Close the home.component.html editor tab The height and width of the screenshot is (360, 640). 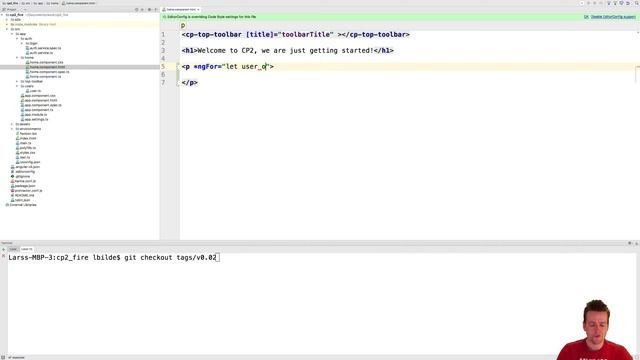click(198, 9)
